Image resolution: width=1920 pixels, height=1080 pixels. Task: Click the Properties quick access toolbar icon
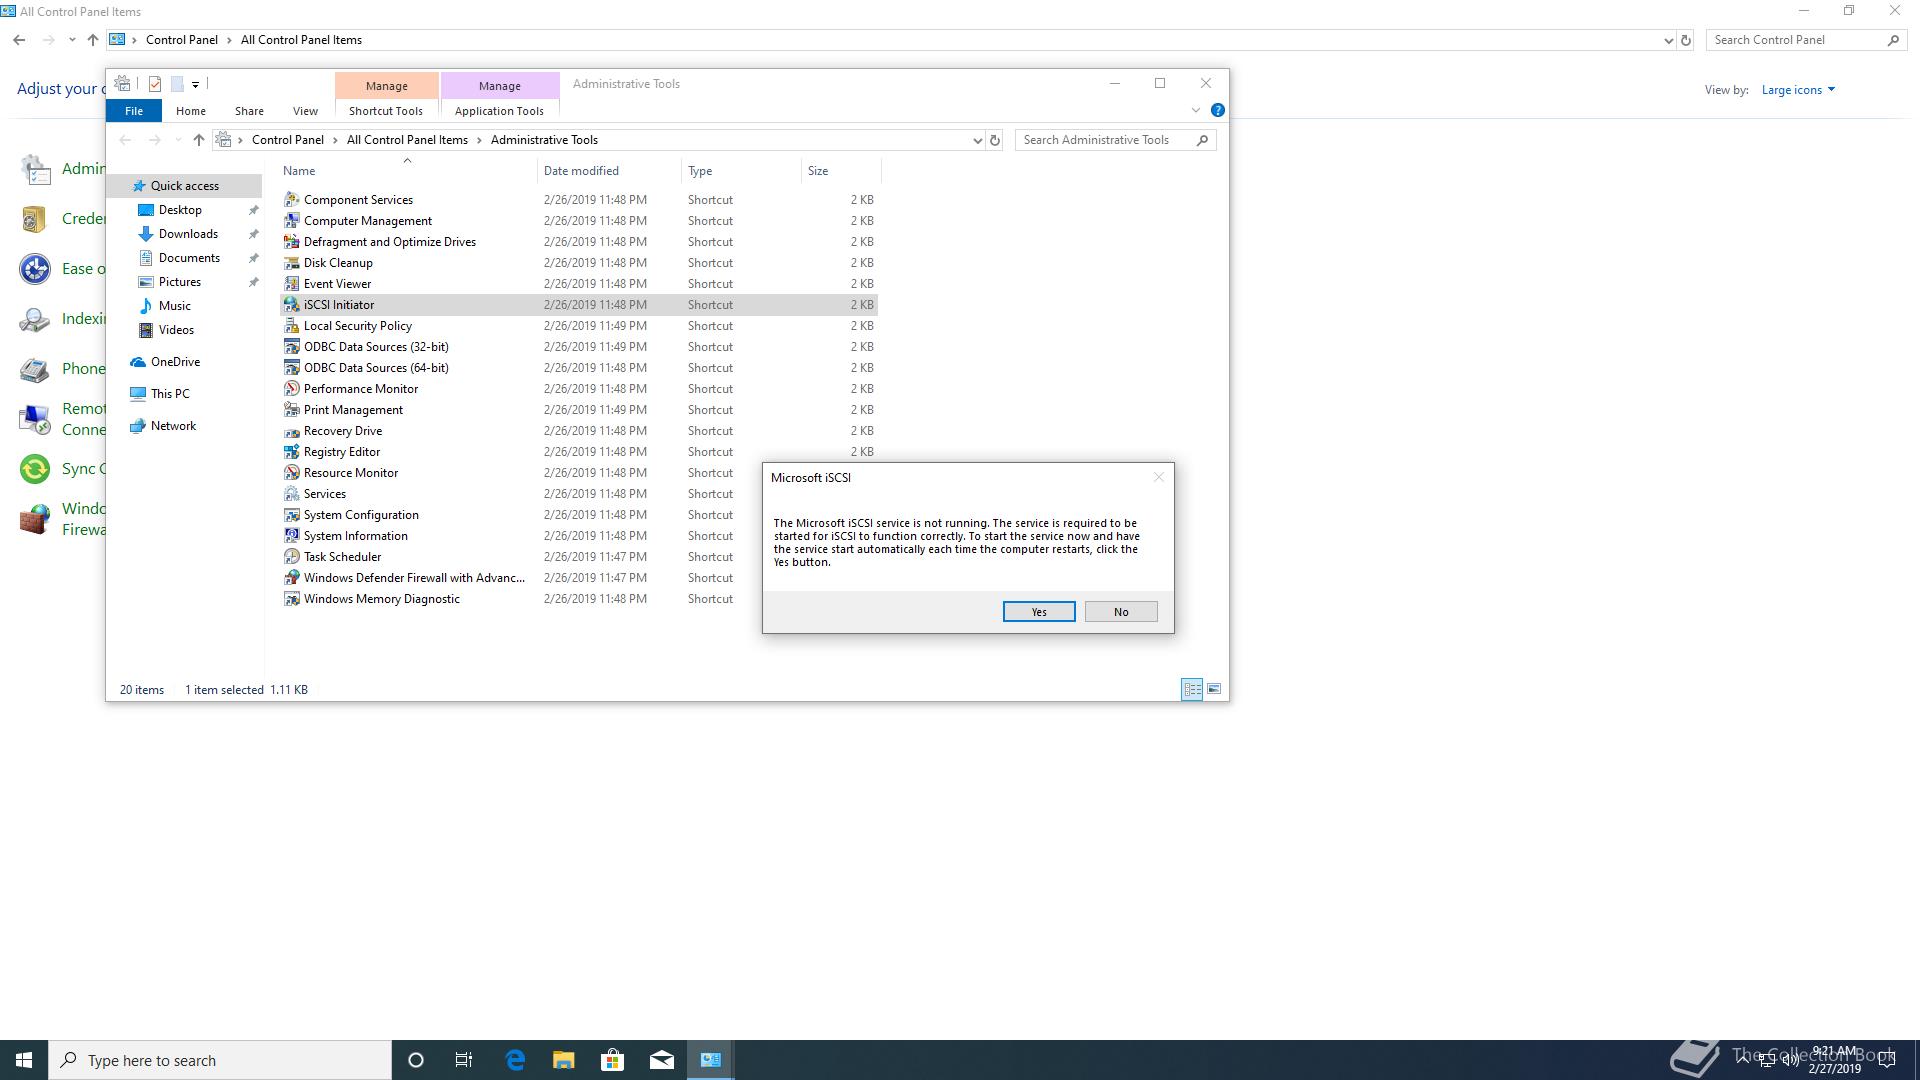tap(155, 84)
